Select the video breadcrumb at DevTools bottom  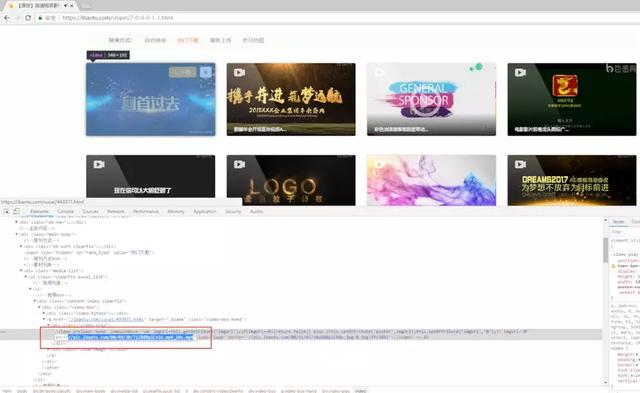pos(360,391)
